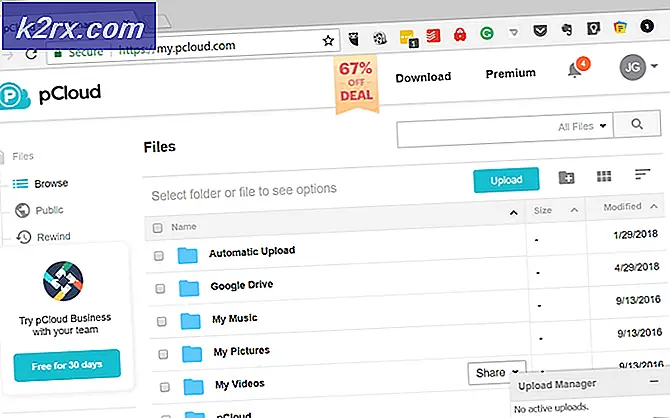Click the search magnifier button
Viewport: 670px width, 418px height.
[x=637, y=124]
